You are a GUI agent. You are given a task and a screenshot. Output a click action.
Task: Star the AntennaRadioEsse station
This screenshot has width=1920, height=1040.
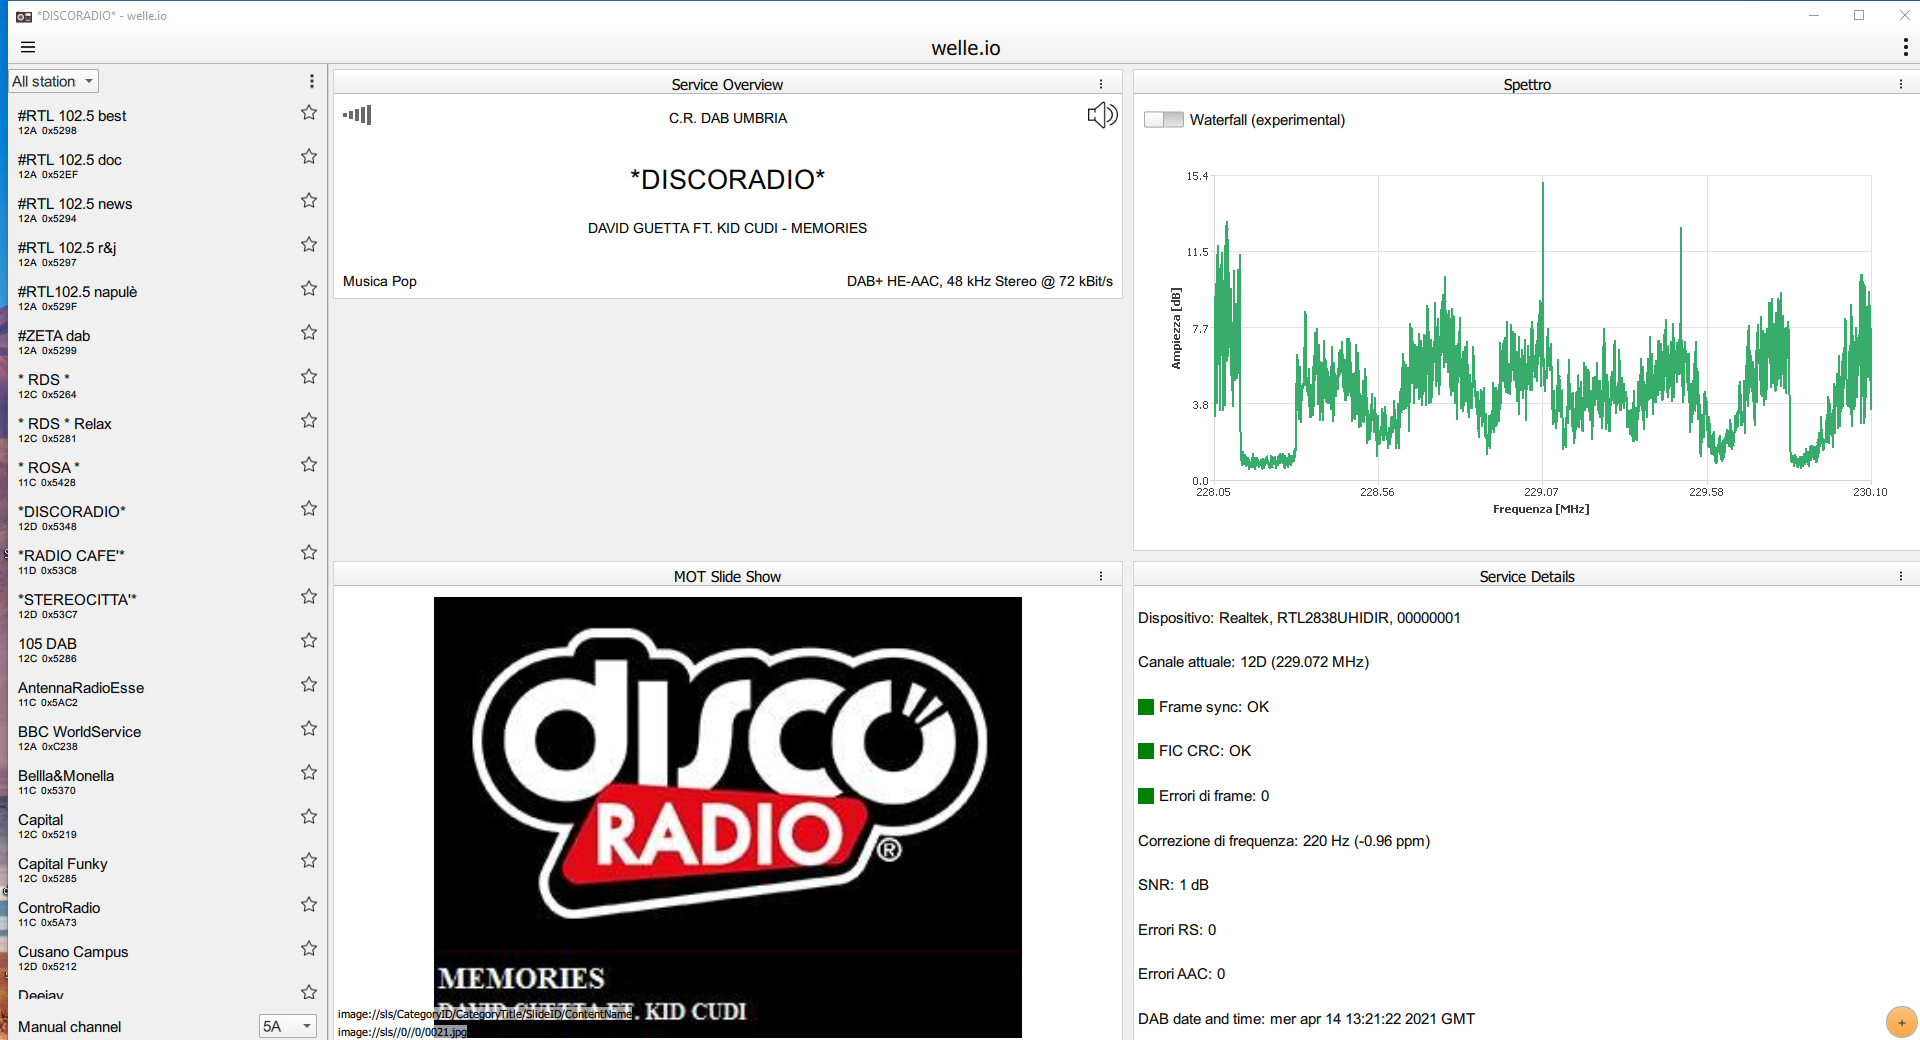(x=309, y=685)
